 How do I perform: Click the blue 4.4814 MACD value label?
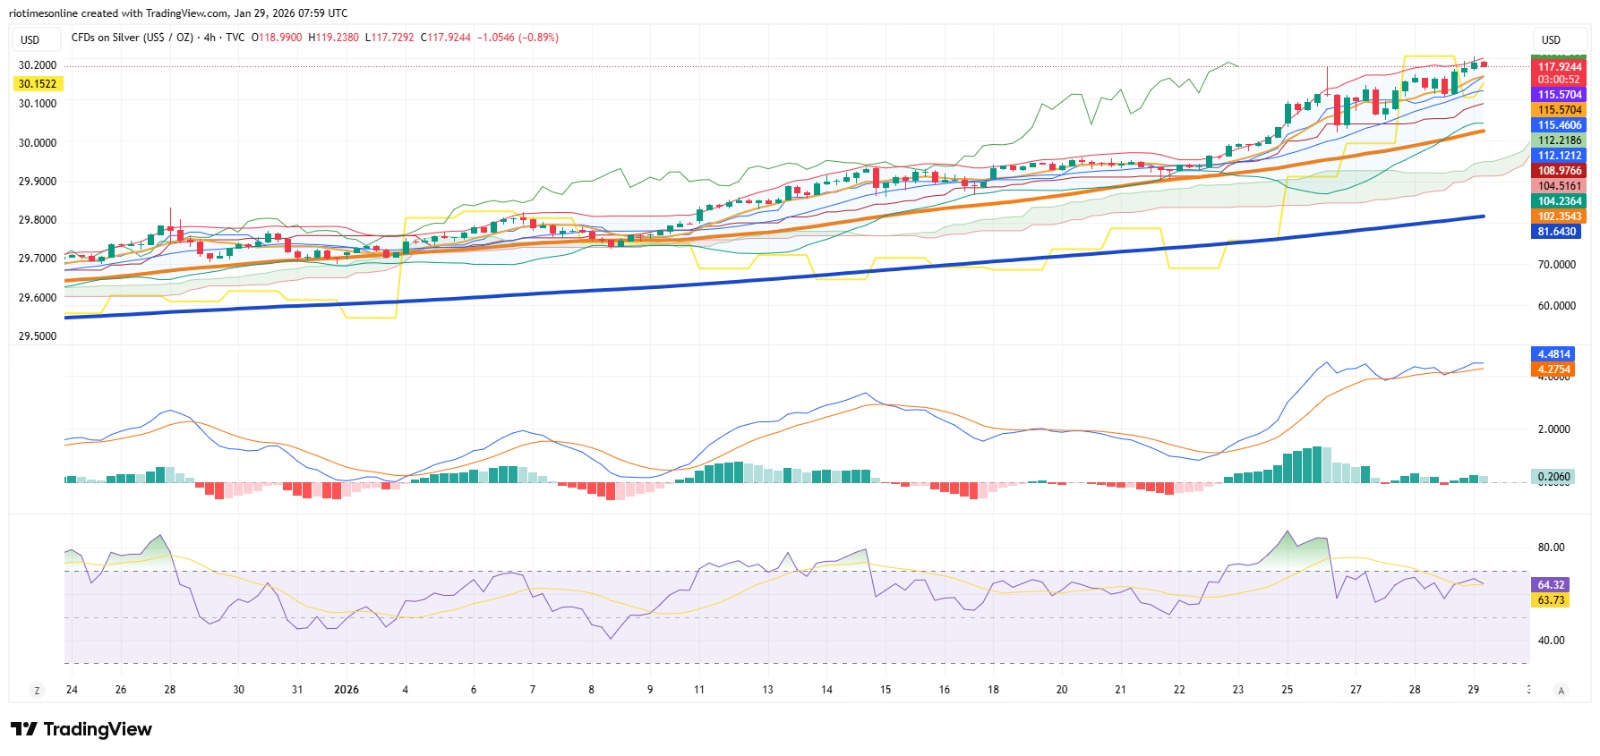click(x=1553, y=354)
